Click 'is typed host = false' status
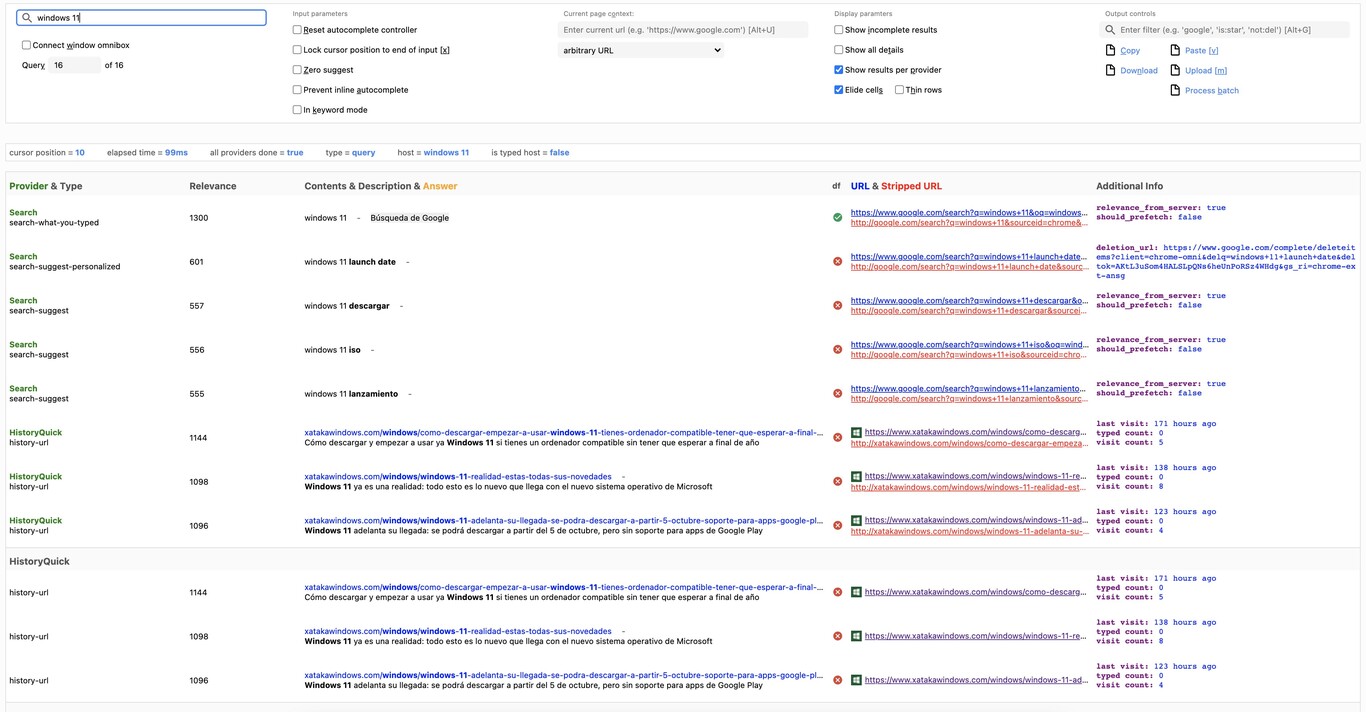Viewport: 1366px width, 712px height. 530,152
